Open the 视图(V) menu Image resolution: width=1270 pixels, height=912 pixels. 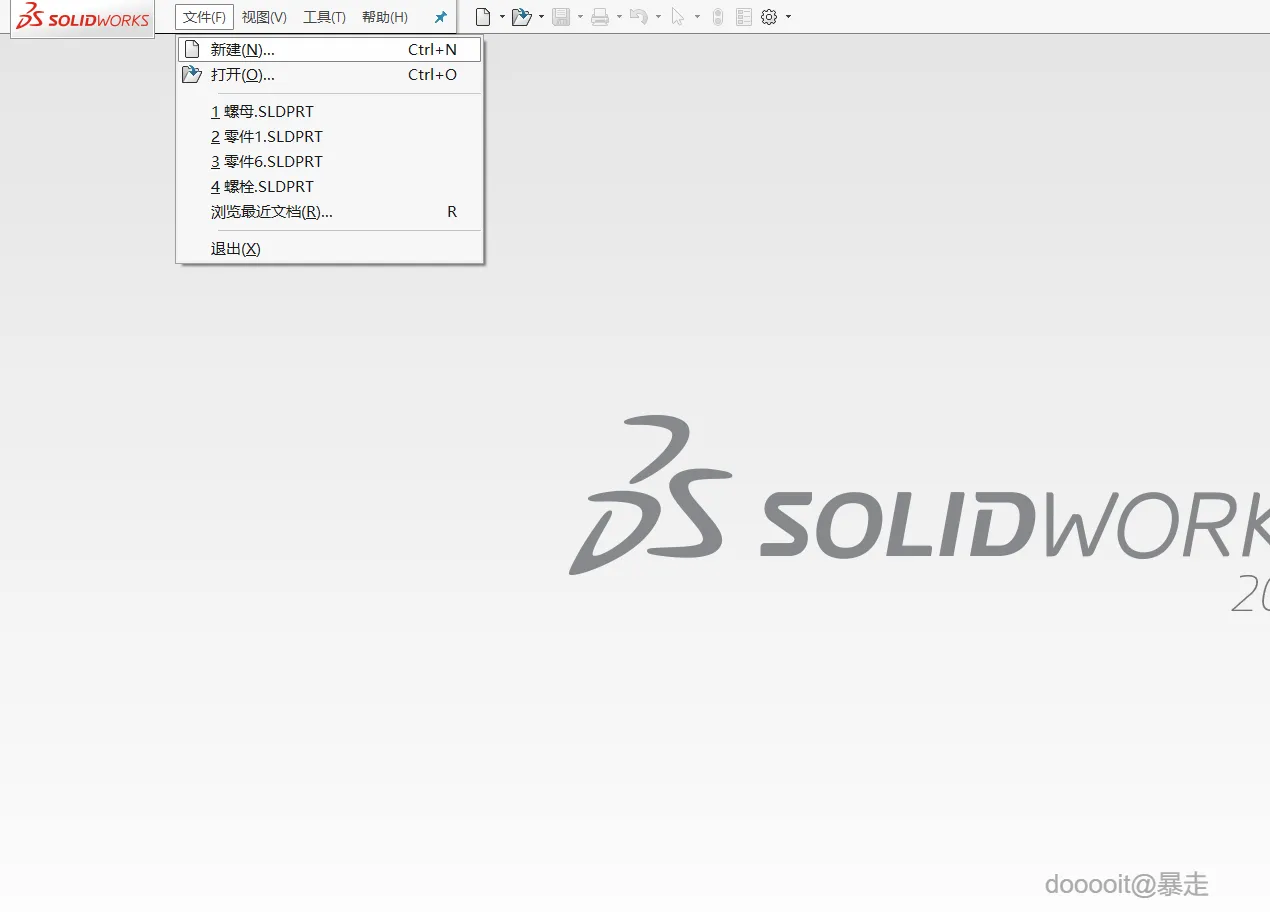click(264, 17)
